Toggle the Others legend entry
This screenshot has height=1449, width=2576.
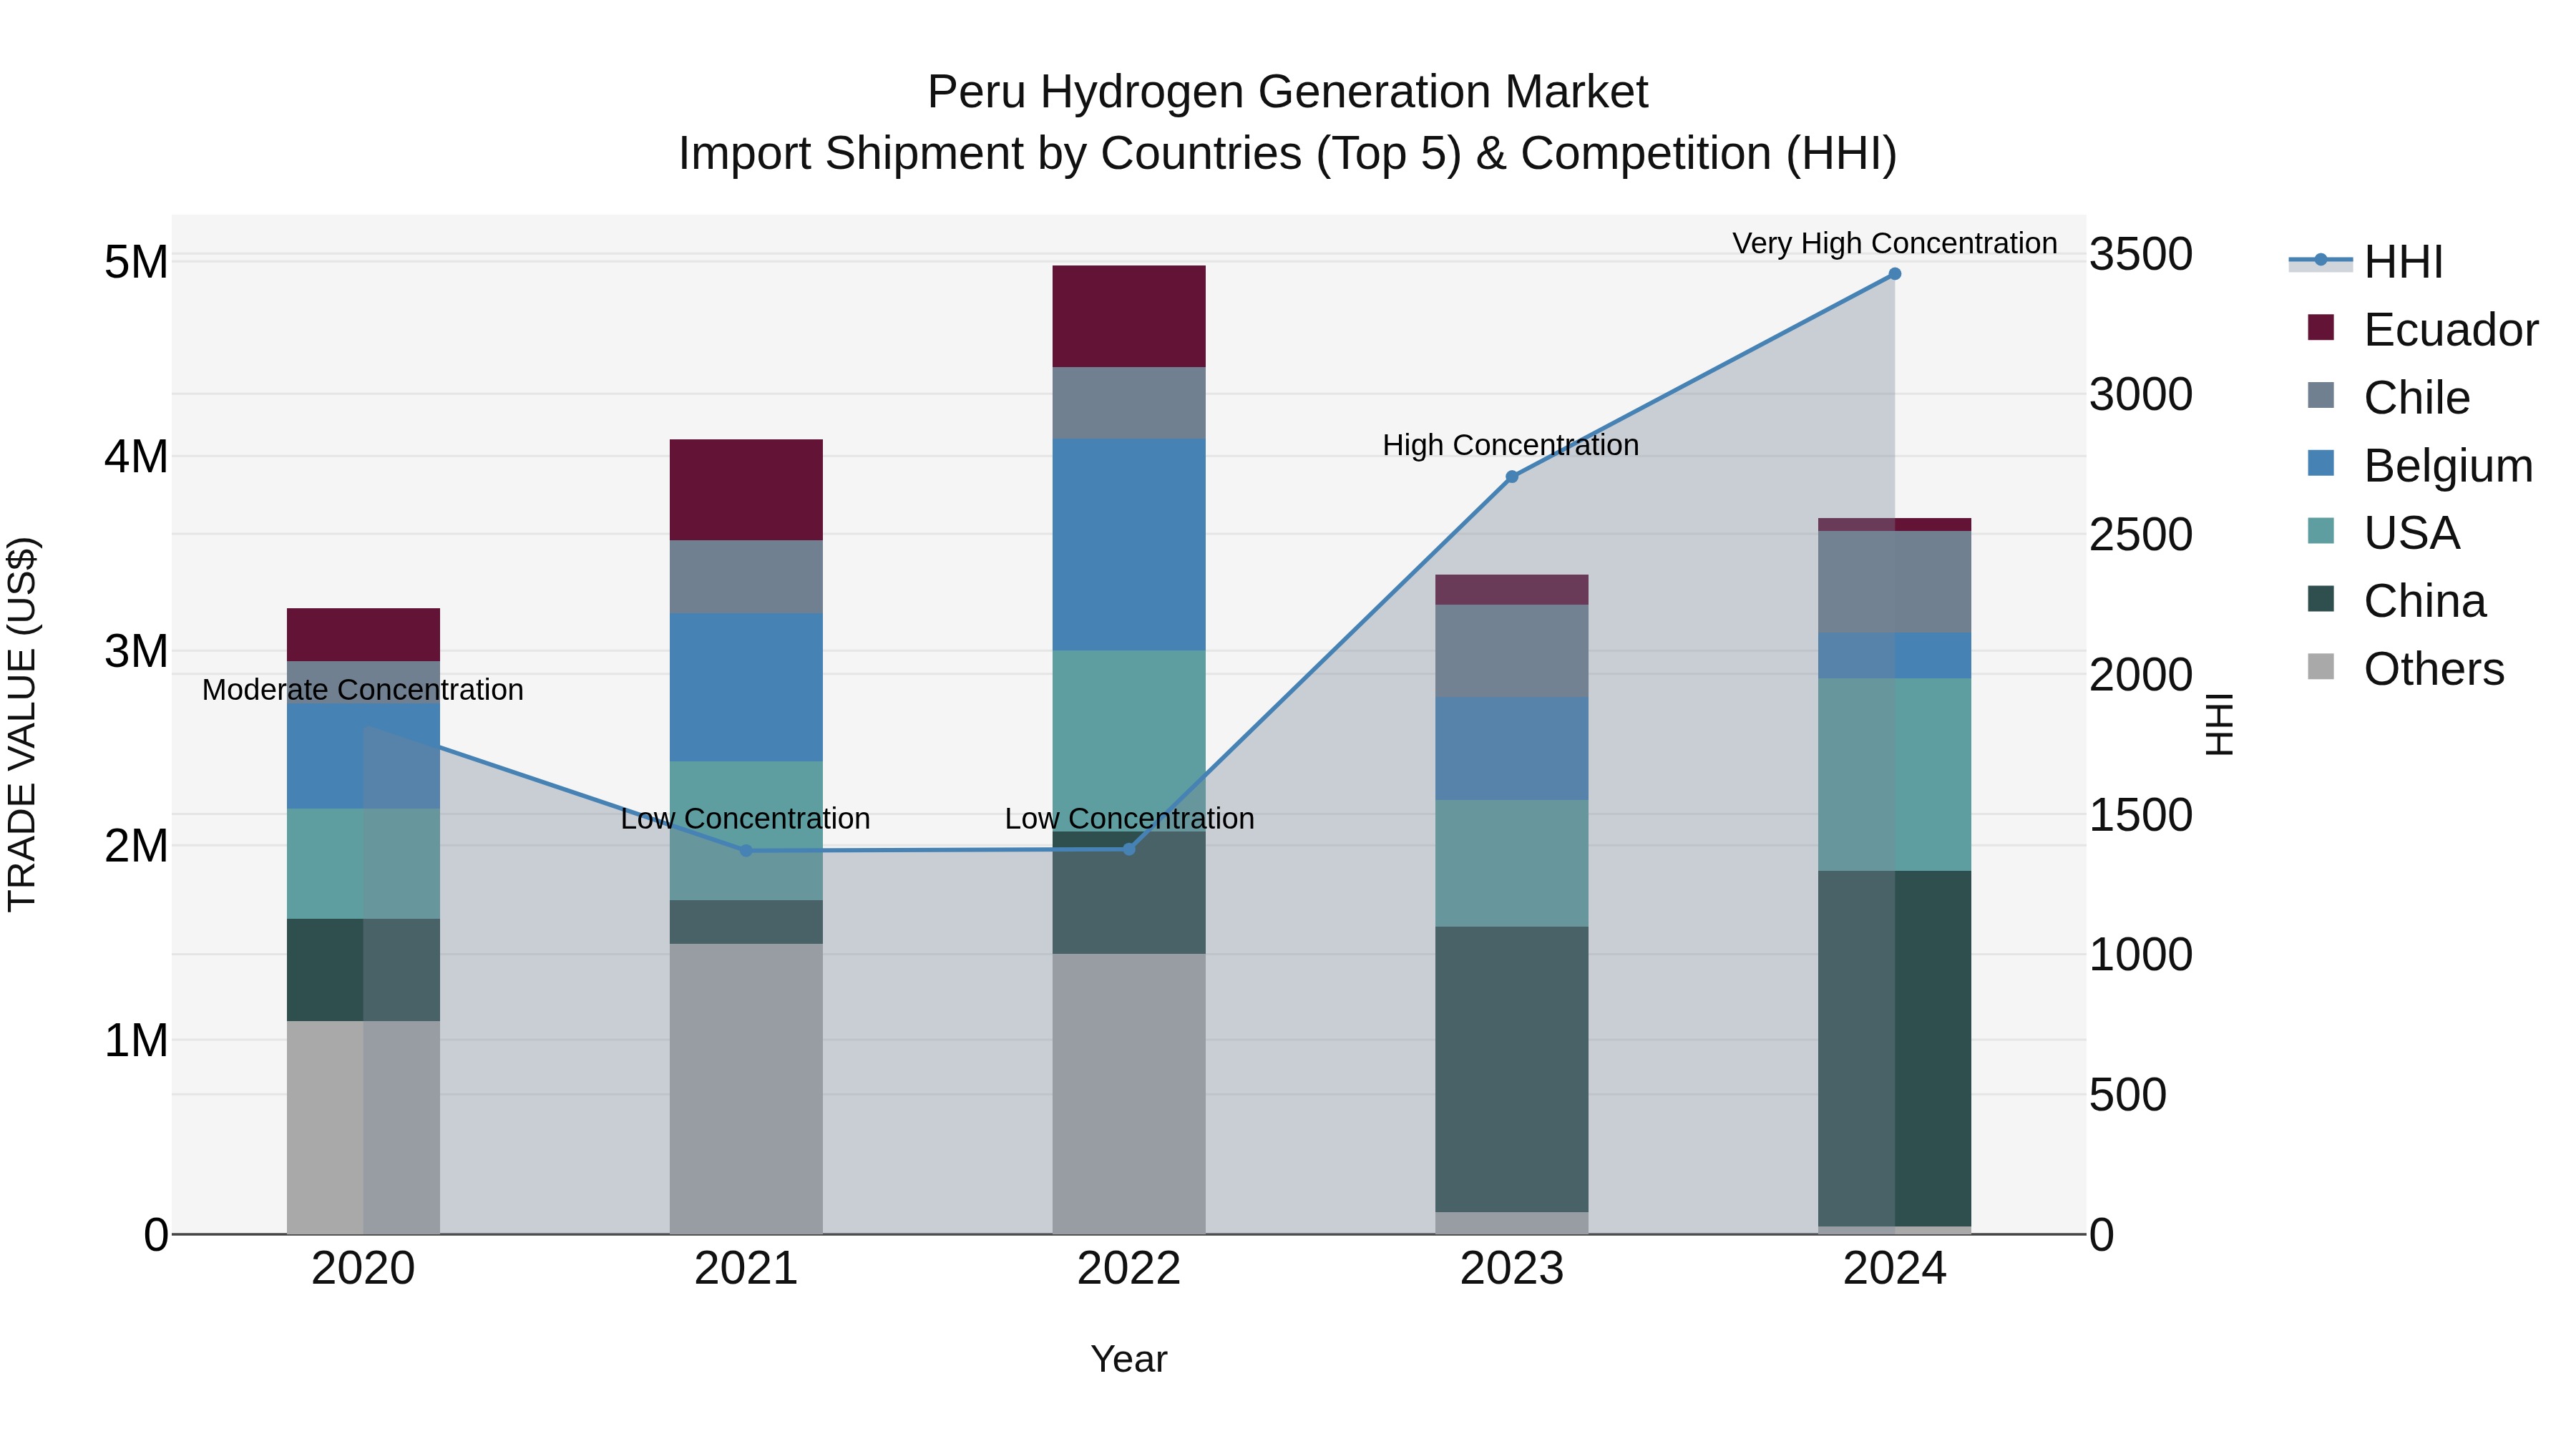click(x=2405, y=669)
